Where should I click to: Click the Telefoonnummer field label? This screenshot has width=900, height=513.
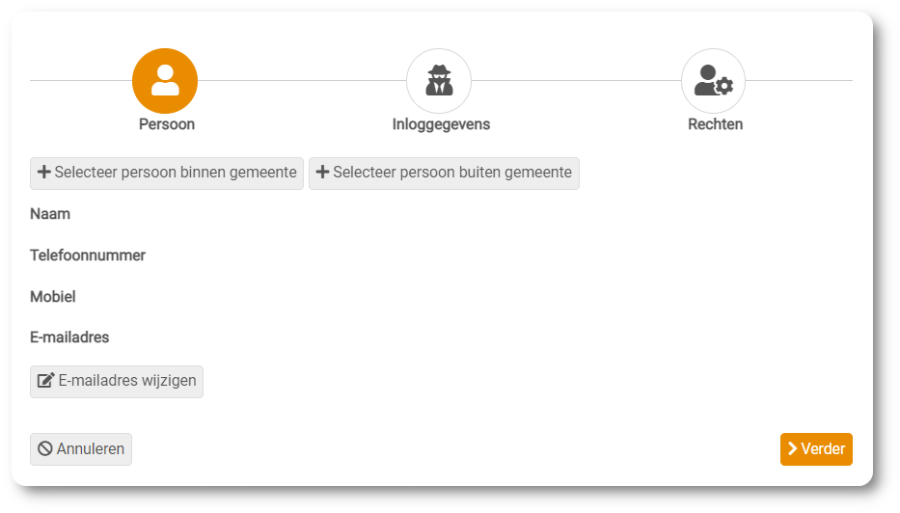(x=88, y=255)
